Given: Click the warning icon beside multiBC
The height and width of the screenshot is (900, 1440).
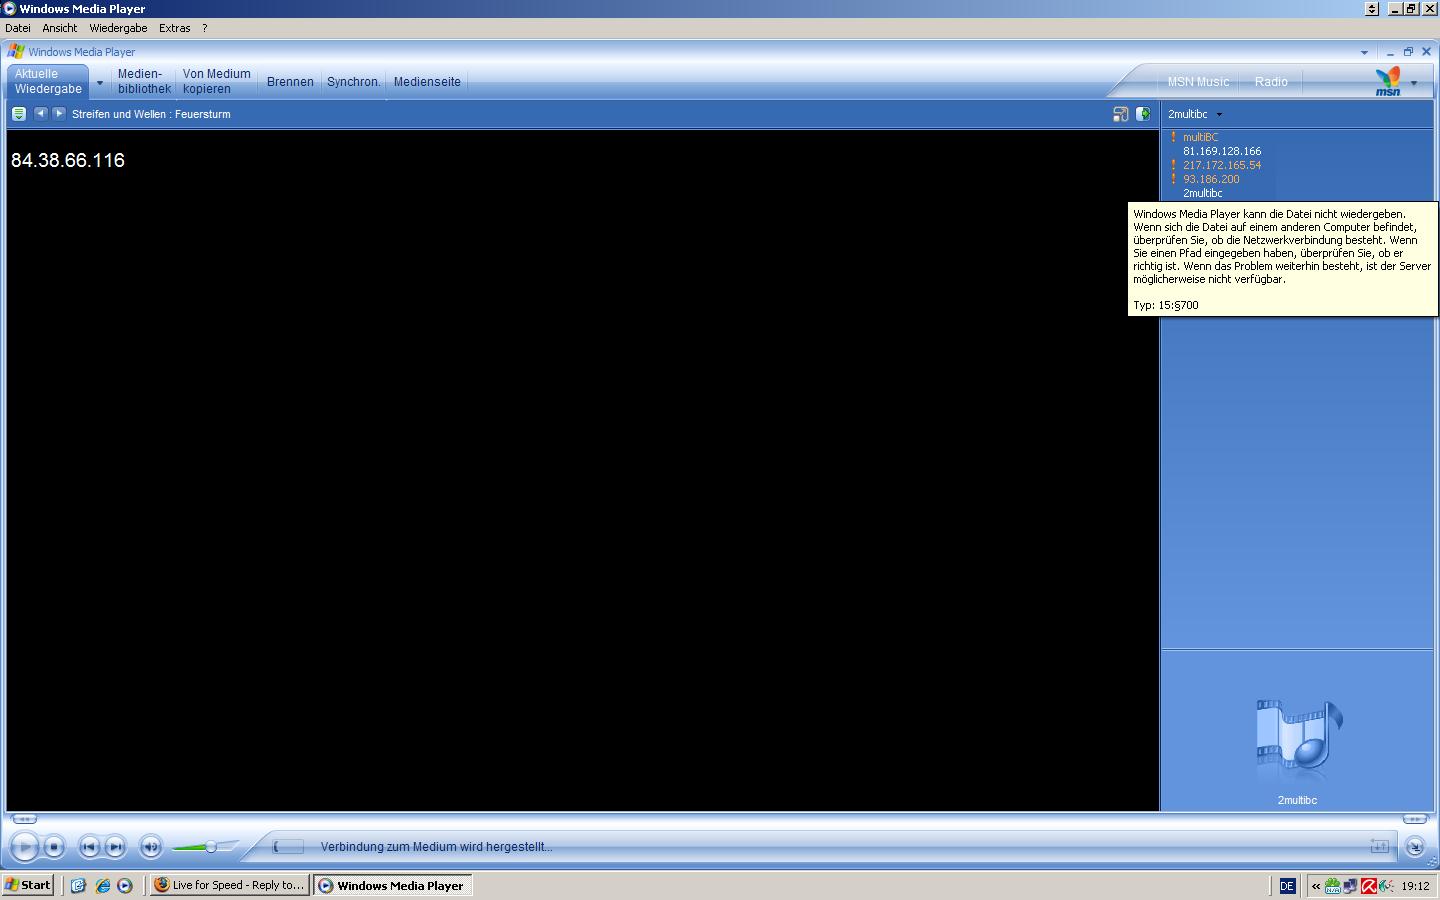Looking at the screenshot, I should pos(1173,137).
